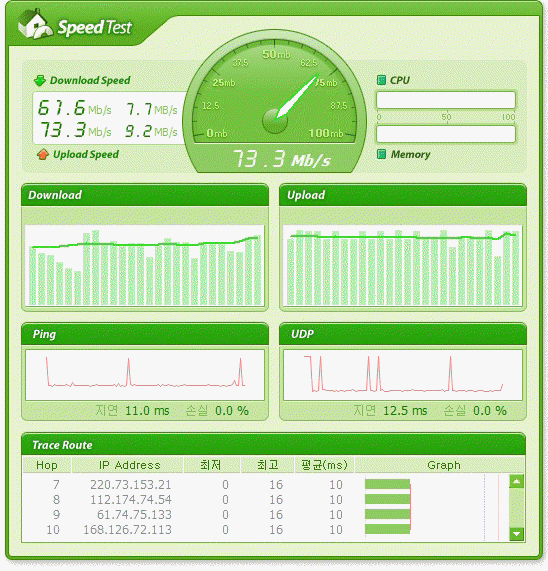
Task: Click the Trace Route scroll up arrow
Action: 516,481
